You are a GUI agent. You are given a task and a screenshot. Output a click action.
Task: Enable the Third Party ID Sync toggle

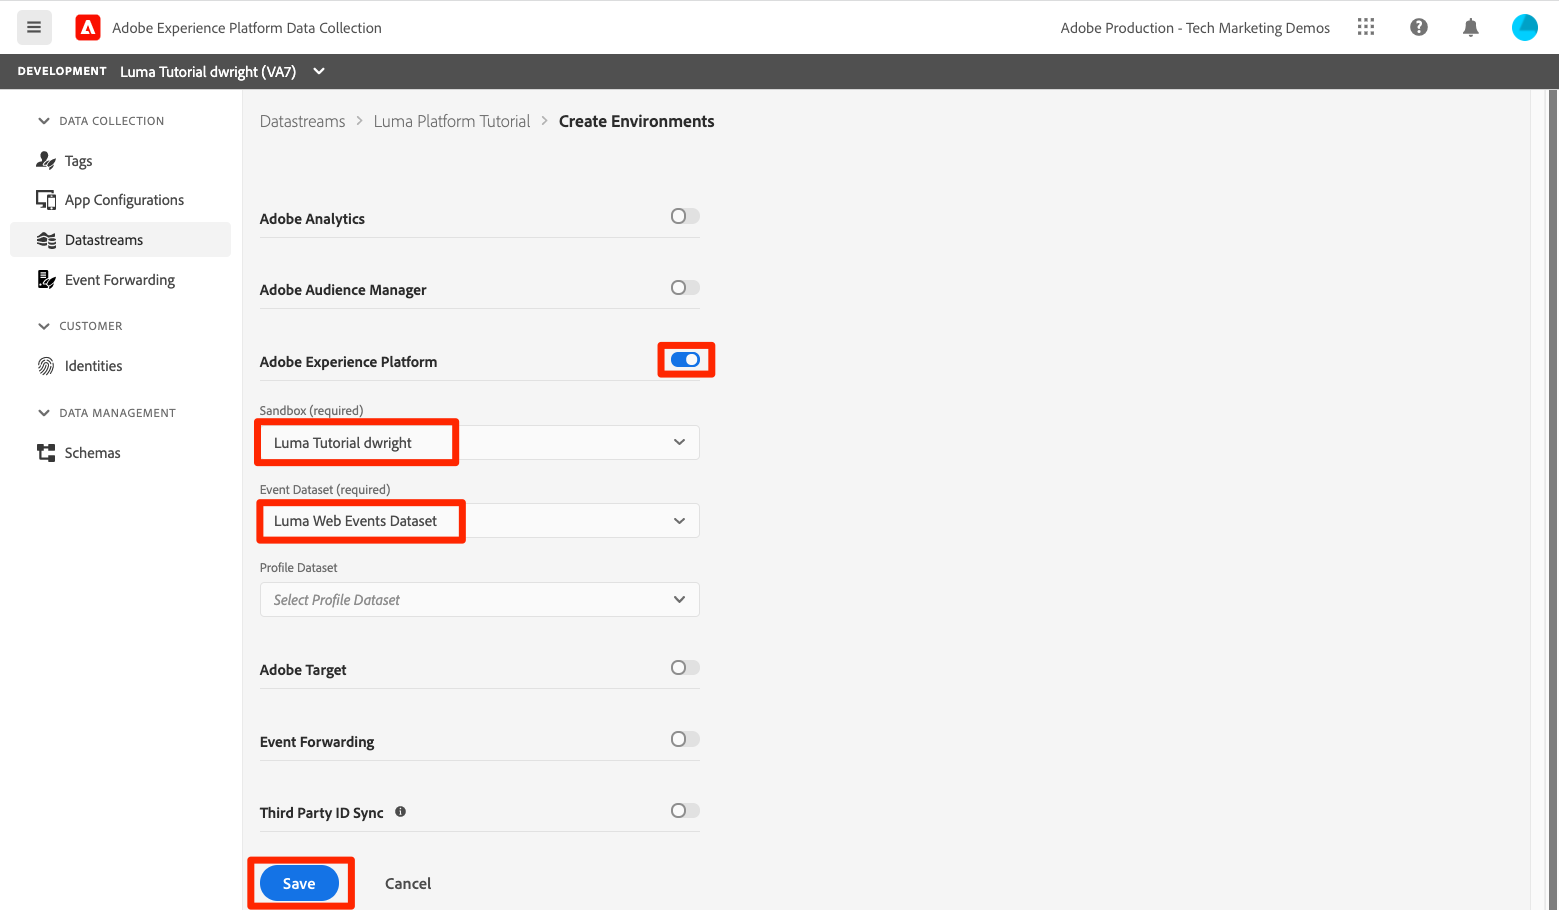(685, 811)
